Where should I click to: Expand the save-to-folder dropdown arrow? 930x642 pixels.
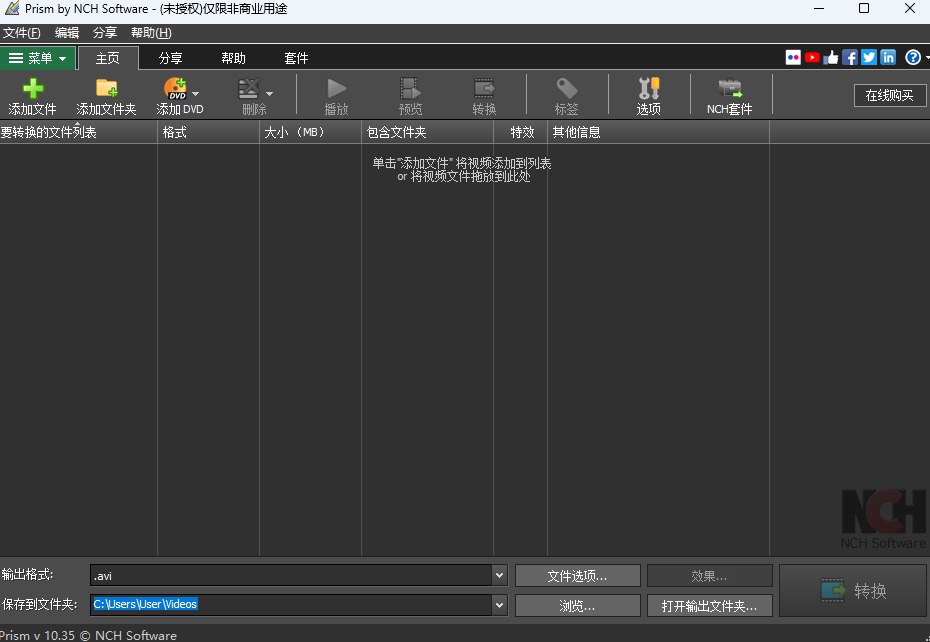(499, 605)
